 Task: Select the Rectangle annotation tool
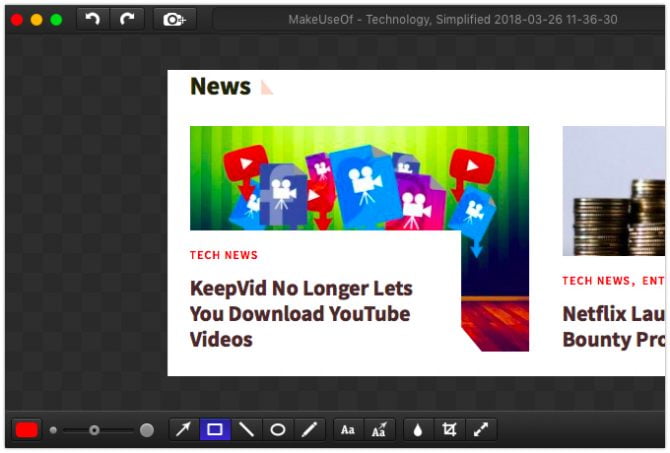point(215,429)
